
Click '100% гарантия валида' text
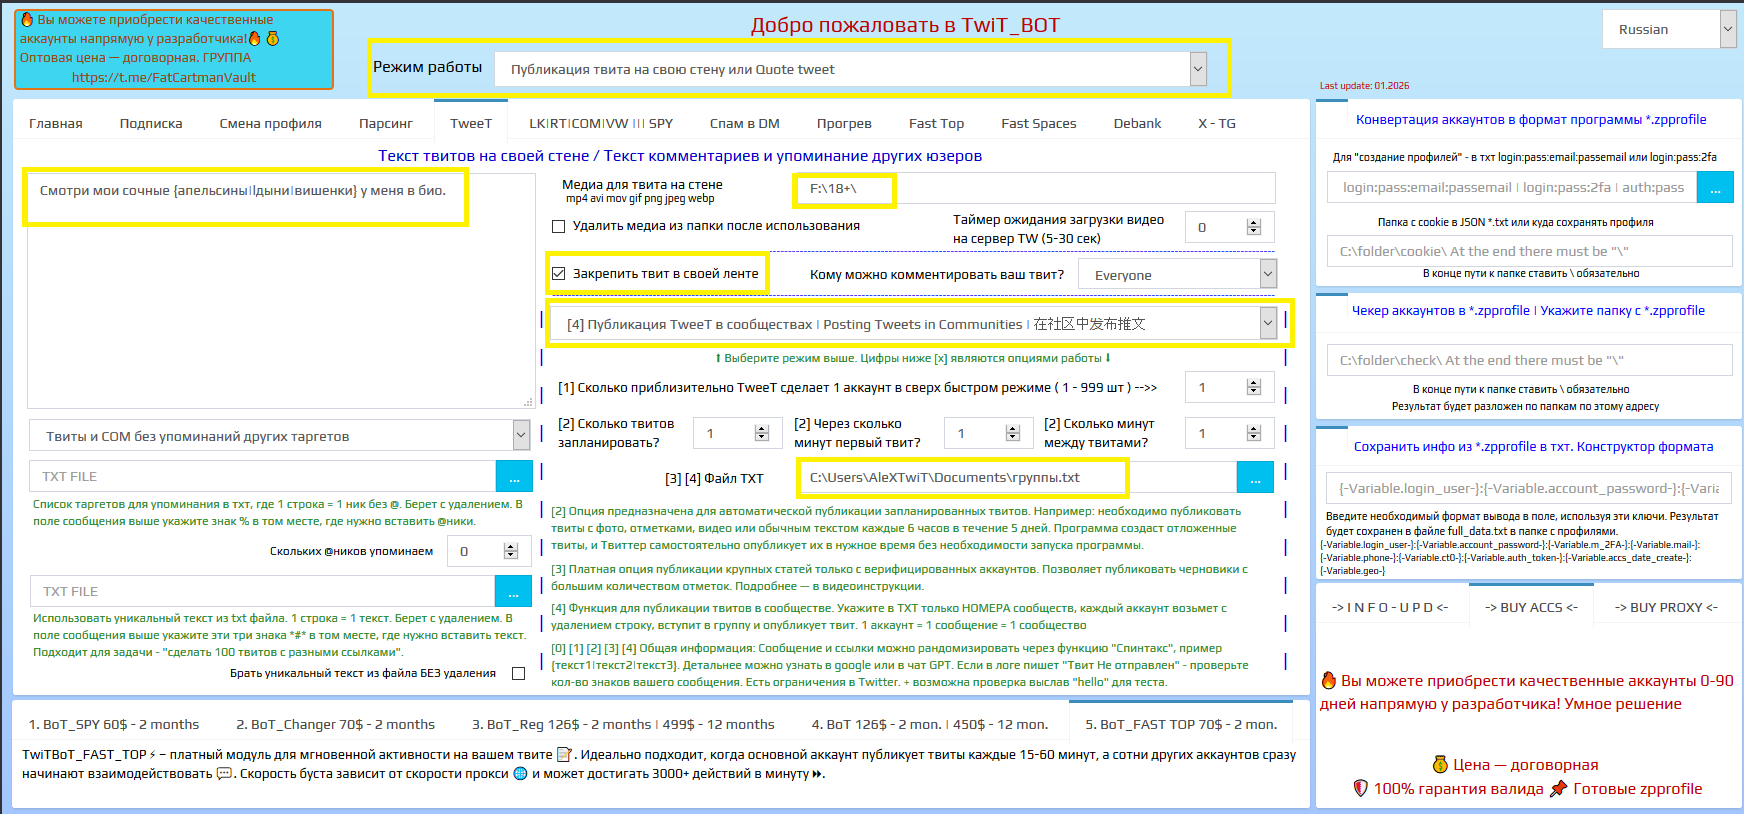coord(1458,788)
